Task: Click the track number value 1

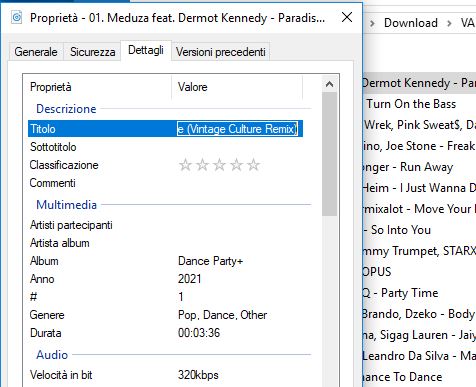Action: click(x=181, y=297)
